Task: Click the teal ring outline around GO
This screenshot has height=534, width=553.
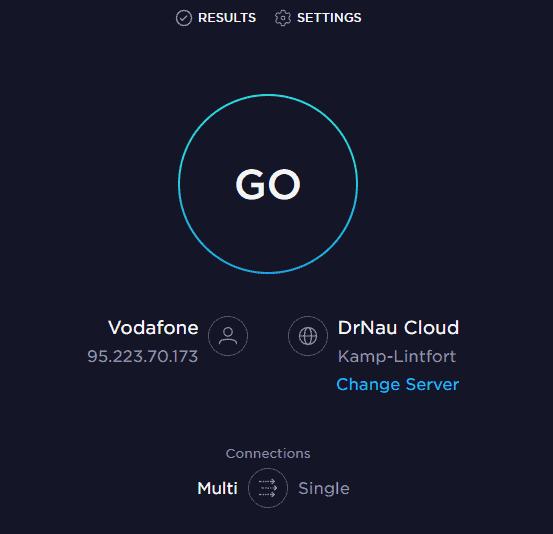Action: (268, 95)
